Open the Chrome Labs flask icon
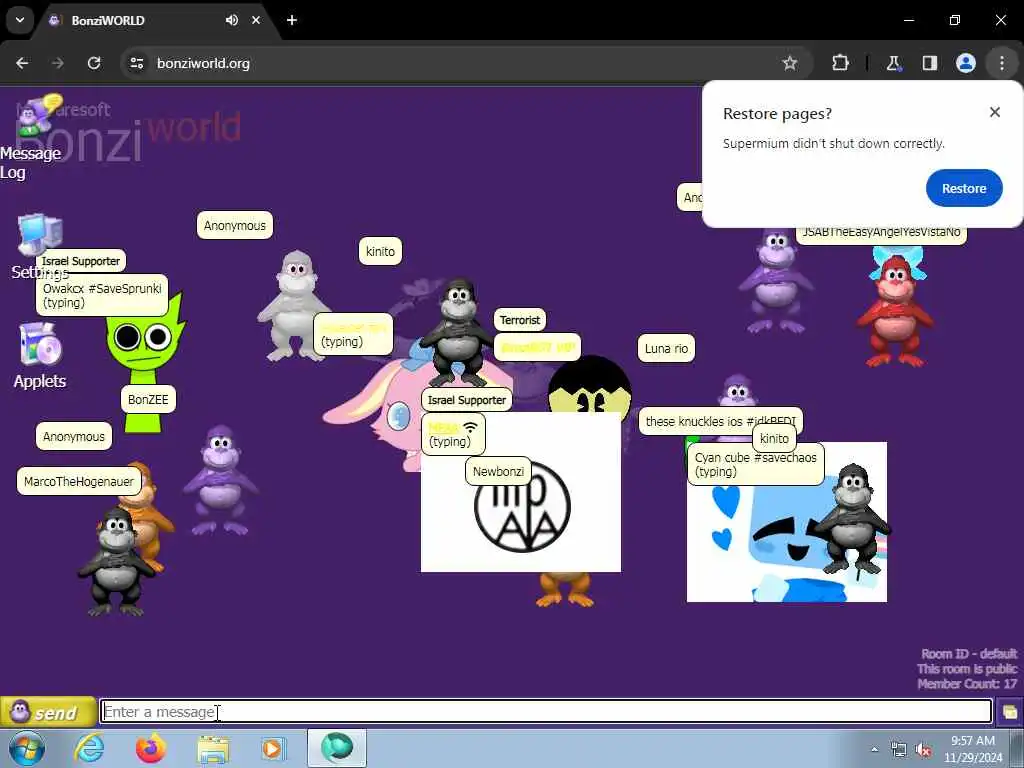The image size is (1024, 768). pos(893,63)
